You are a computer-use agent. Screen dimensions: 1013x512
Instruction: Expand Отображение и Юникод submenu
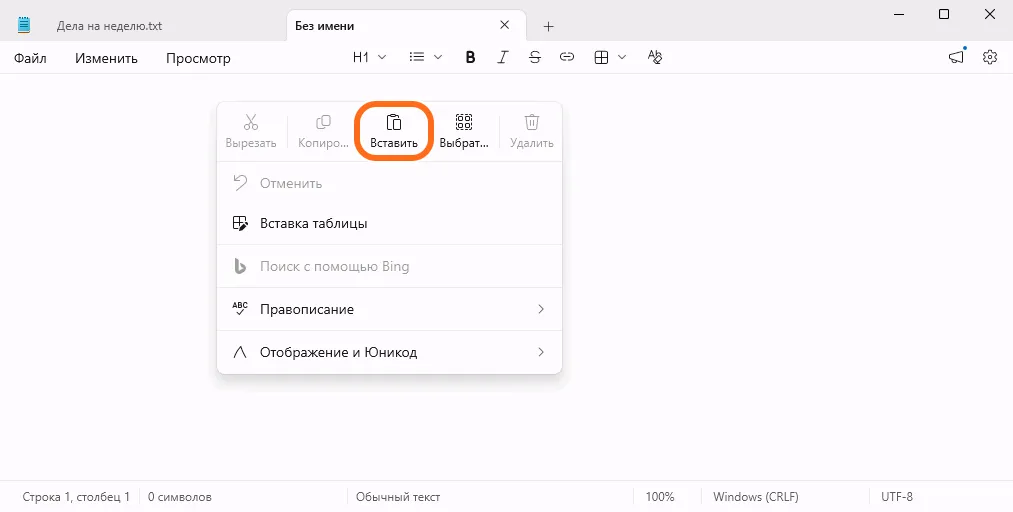click(x=390, y=353)
